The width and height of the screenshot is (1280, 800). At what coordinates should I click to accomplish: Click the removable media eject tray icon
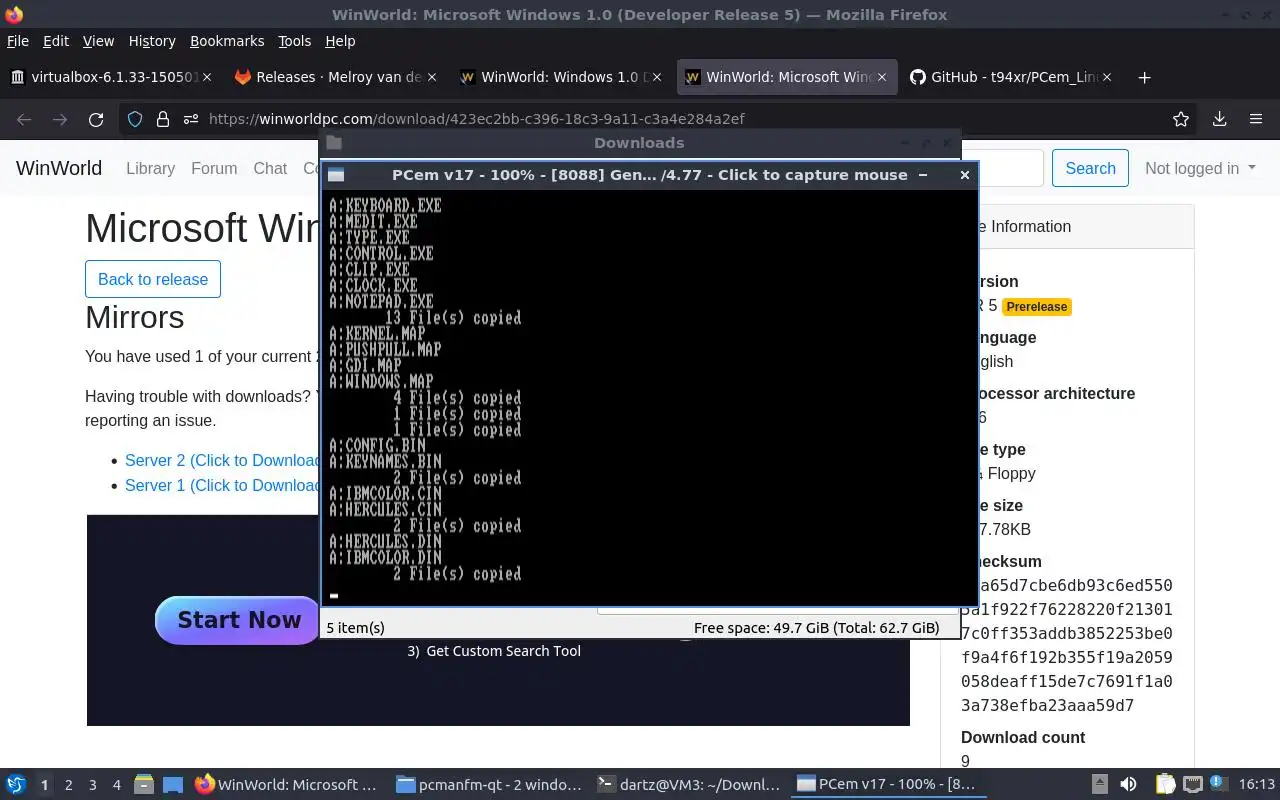coord(1100,785)
